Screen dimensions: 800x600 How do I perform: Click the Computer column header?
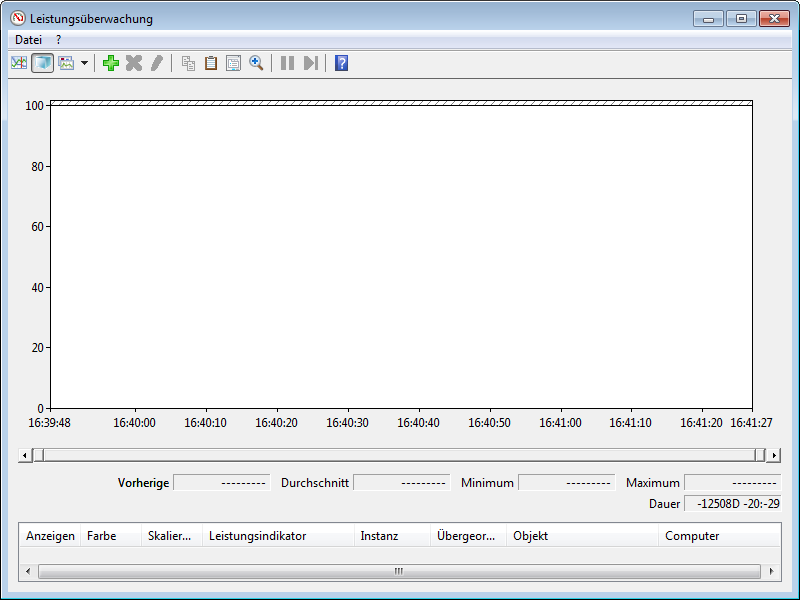click(719, 536)
